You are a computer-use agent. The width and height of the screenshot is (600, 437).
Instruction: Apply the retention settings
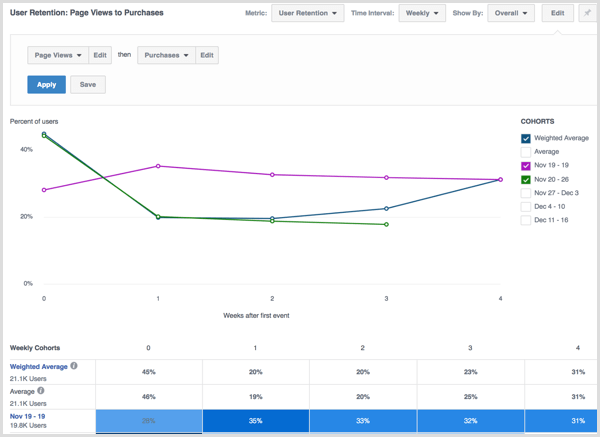47,85
